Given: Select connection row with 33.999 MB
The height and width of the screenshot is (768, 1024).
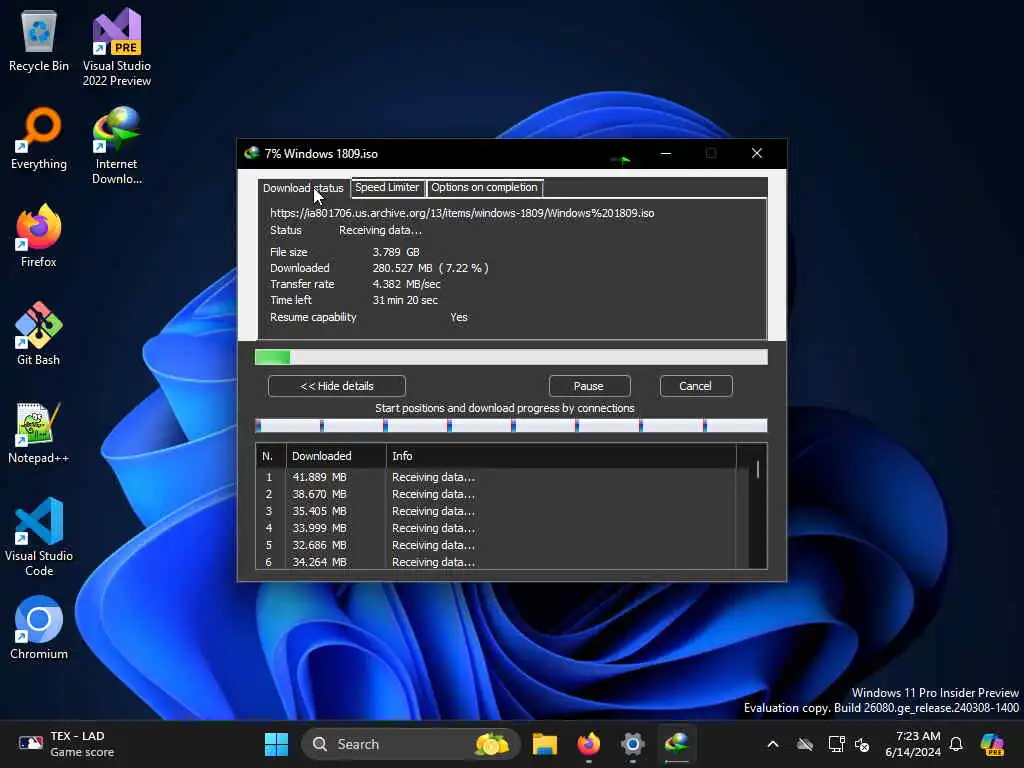Looking at the screenshot, I should tap(496, 528).
